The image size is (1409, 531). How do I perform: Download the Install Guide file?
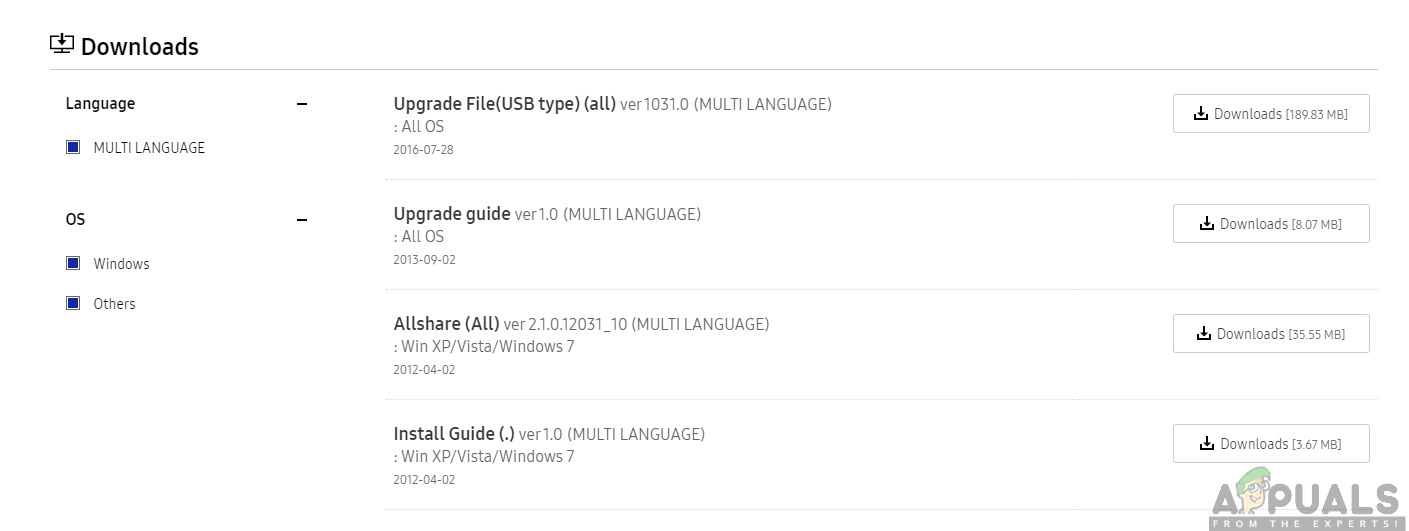coord(1270,444)
